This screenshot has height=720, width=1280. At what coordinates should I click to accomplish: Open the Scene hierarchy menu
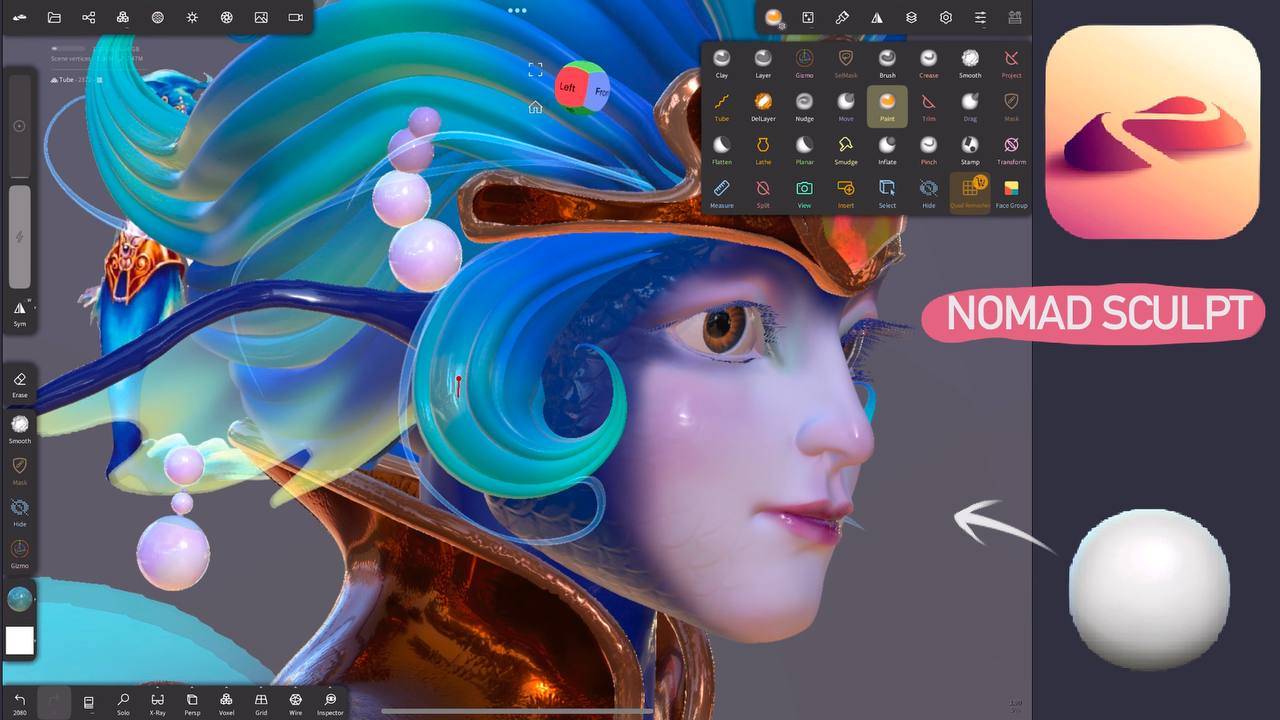(88, 17)
